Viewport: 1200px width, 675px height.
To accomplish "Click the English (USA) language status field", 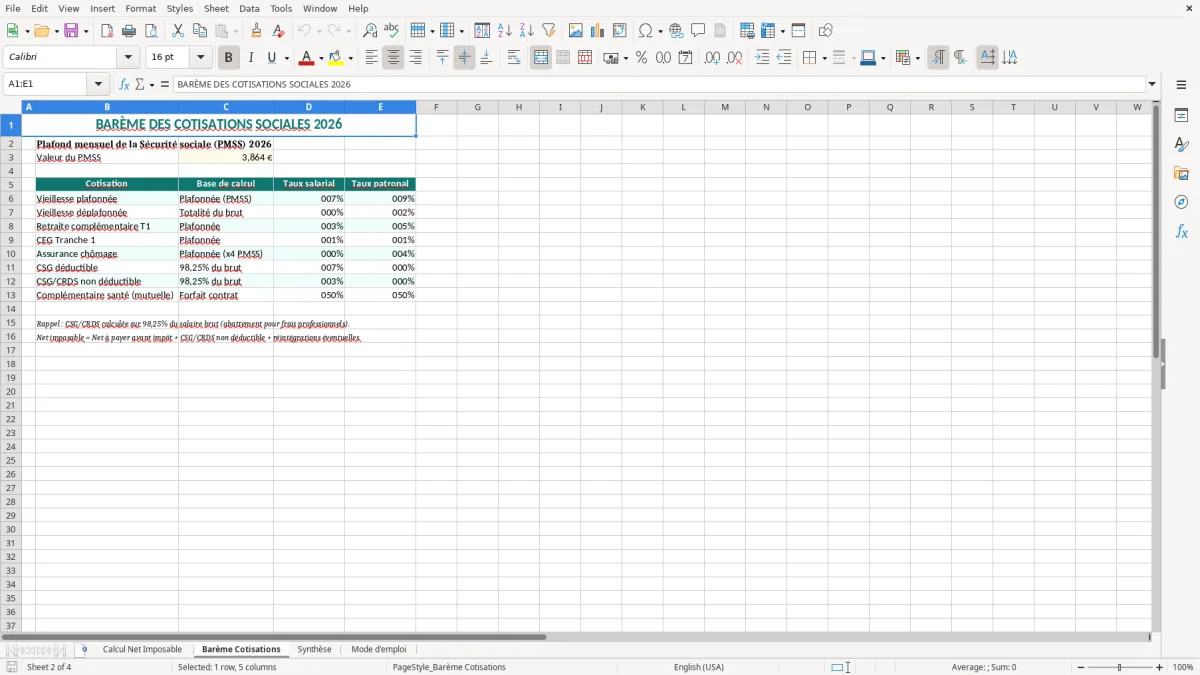I will coord(699,667).
